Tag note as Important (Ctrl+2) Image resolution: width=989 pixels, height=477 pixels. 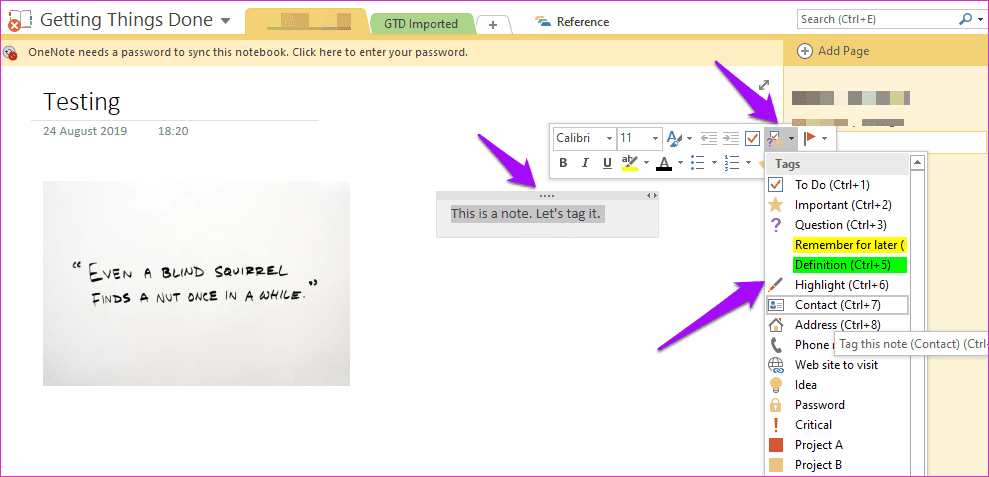point(837,205)
